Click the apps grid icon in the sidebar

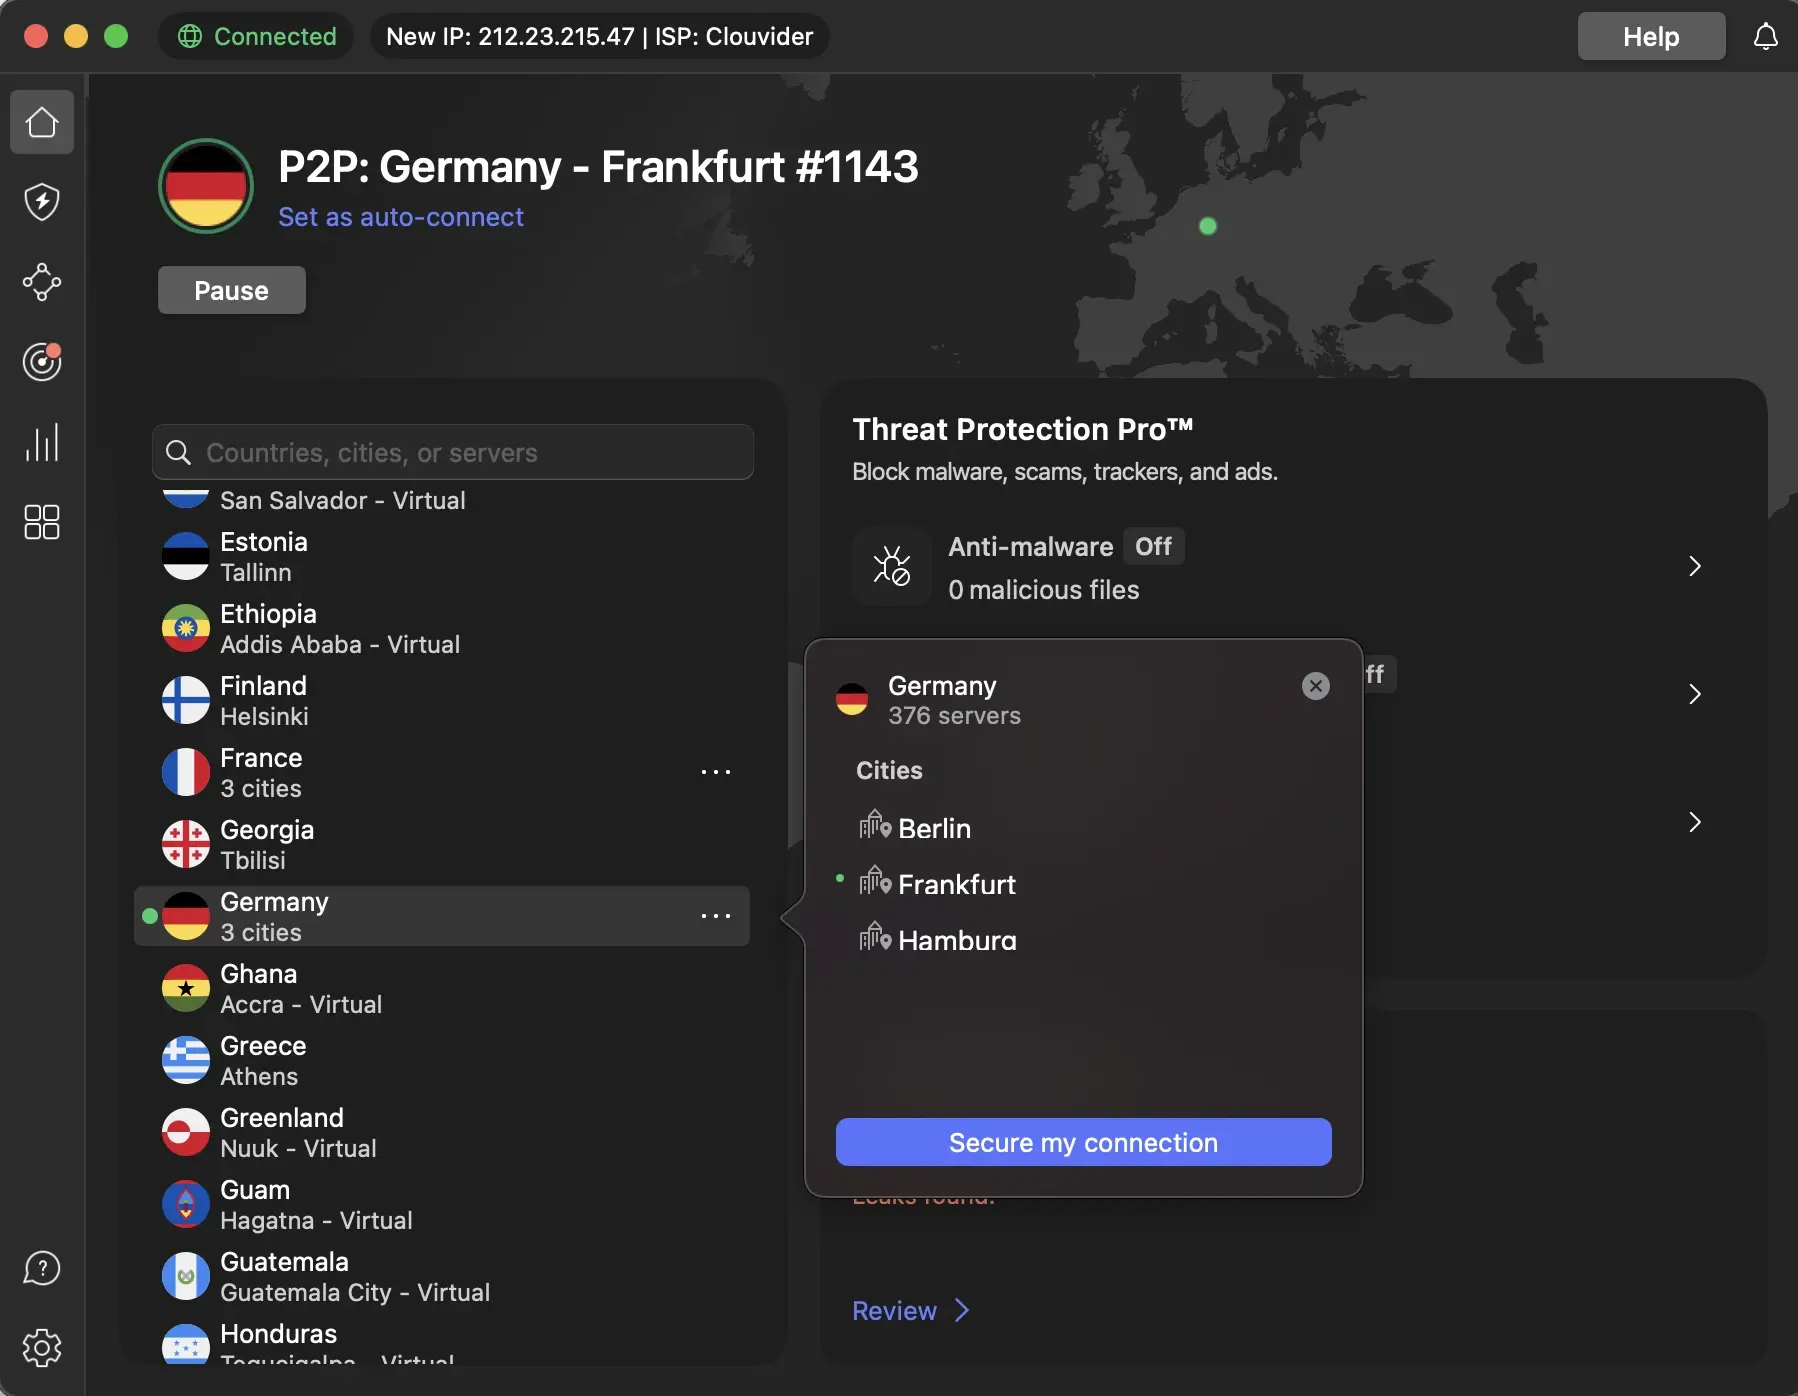point(41,522)
